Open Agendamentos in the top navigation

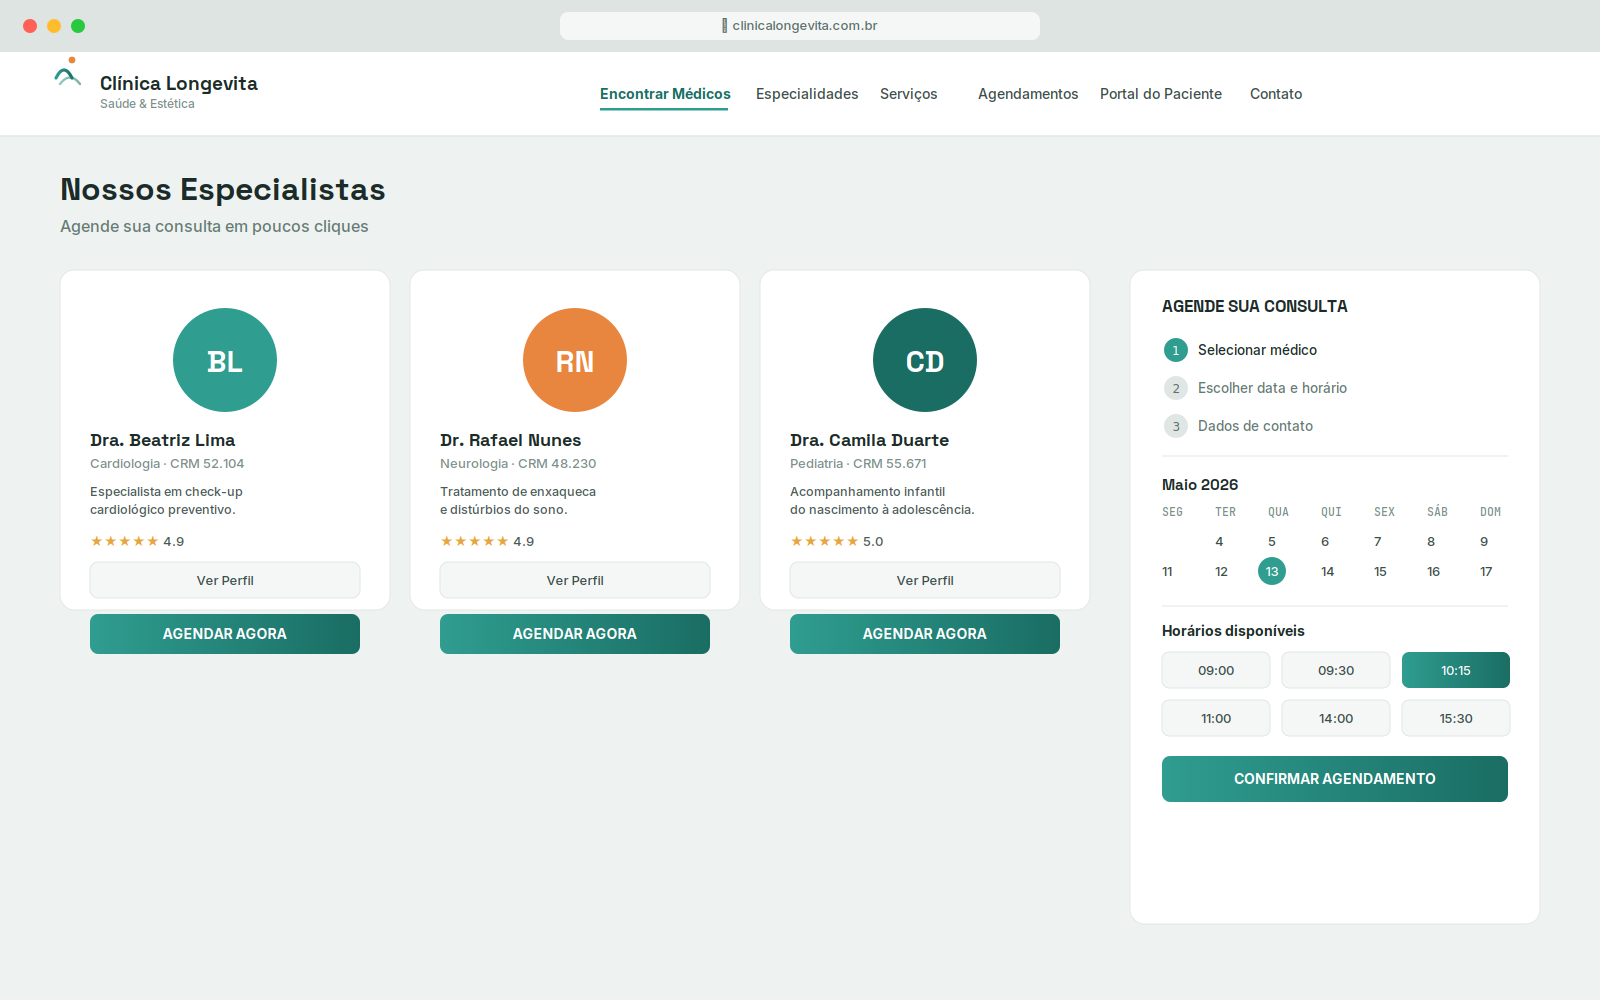pyautogui.click(x=1028, y=94)
